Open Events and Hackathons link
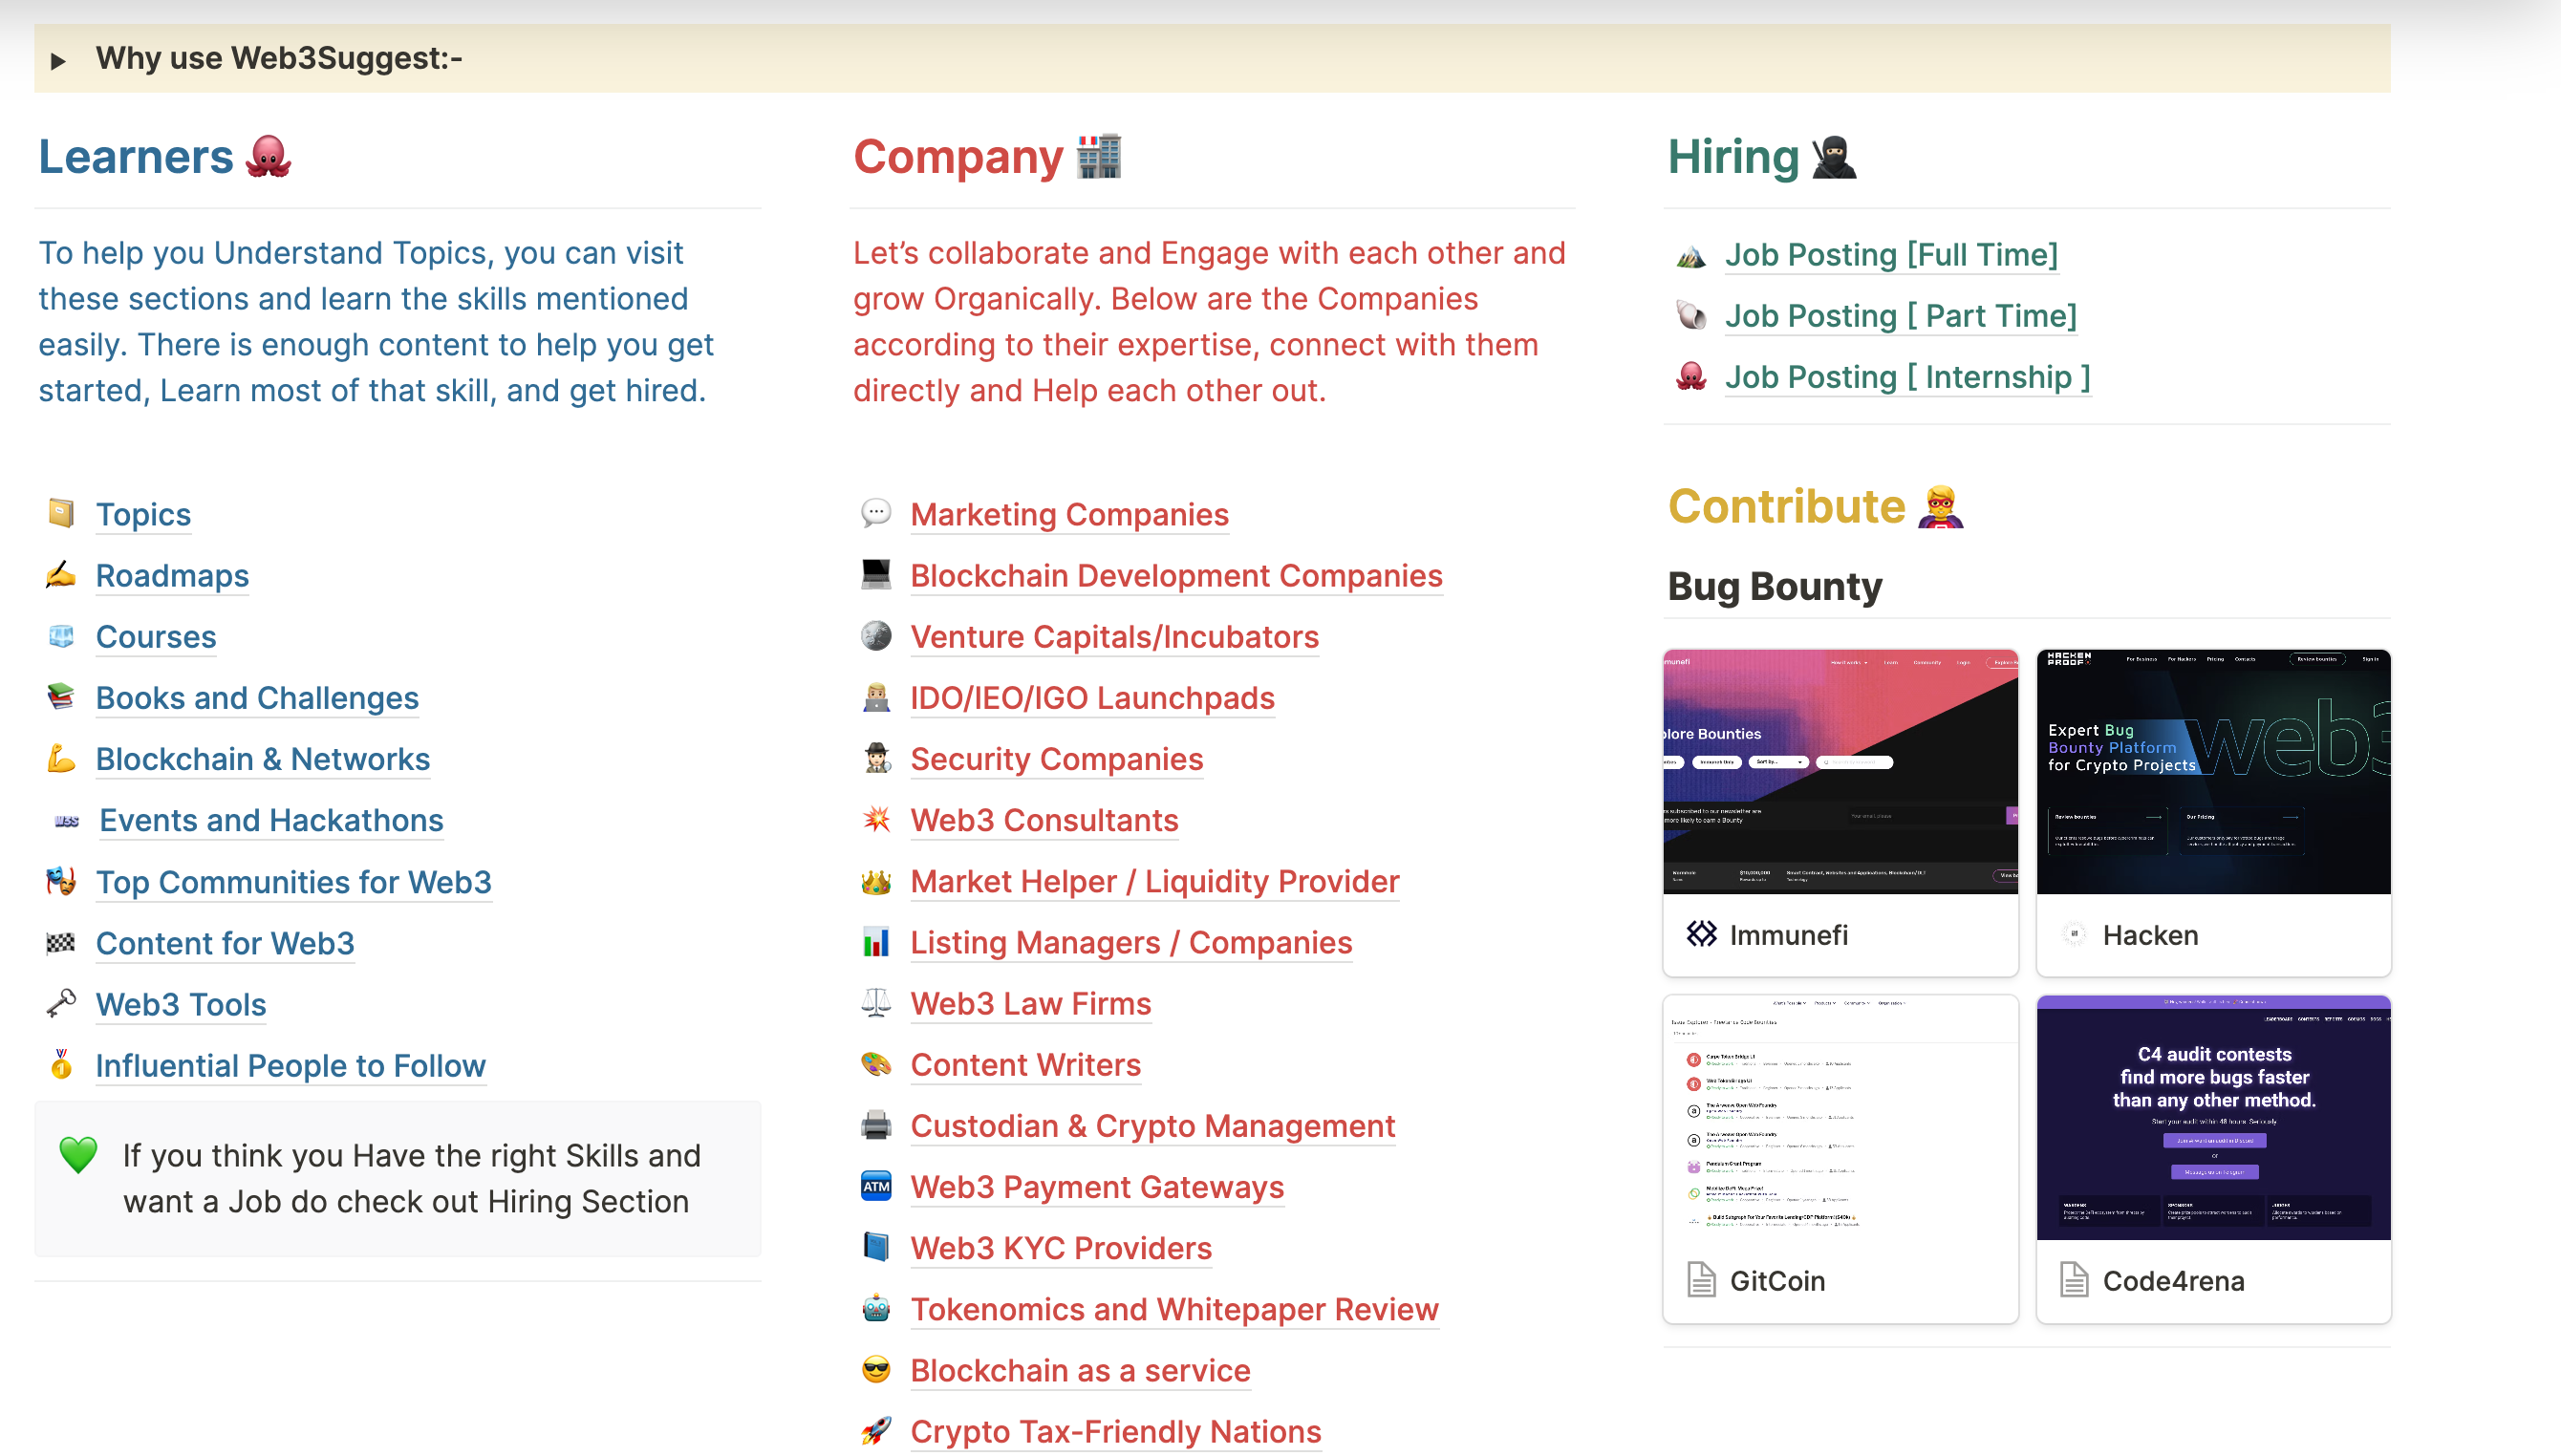Screen dimensions: 2561x1456 pos(271,820)
